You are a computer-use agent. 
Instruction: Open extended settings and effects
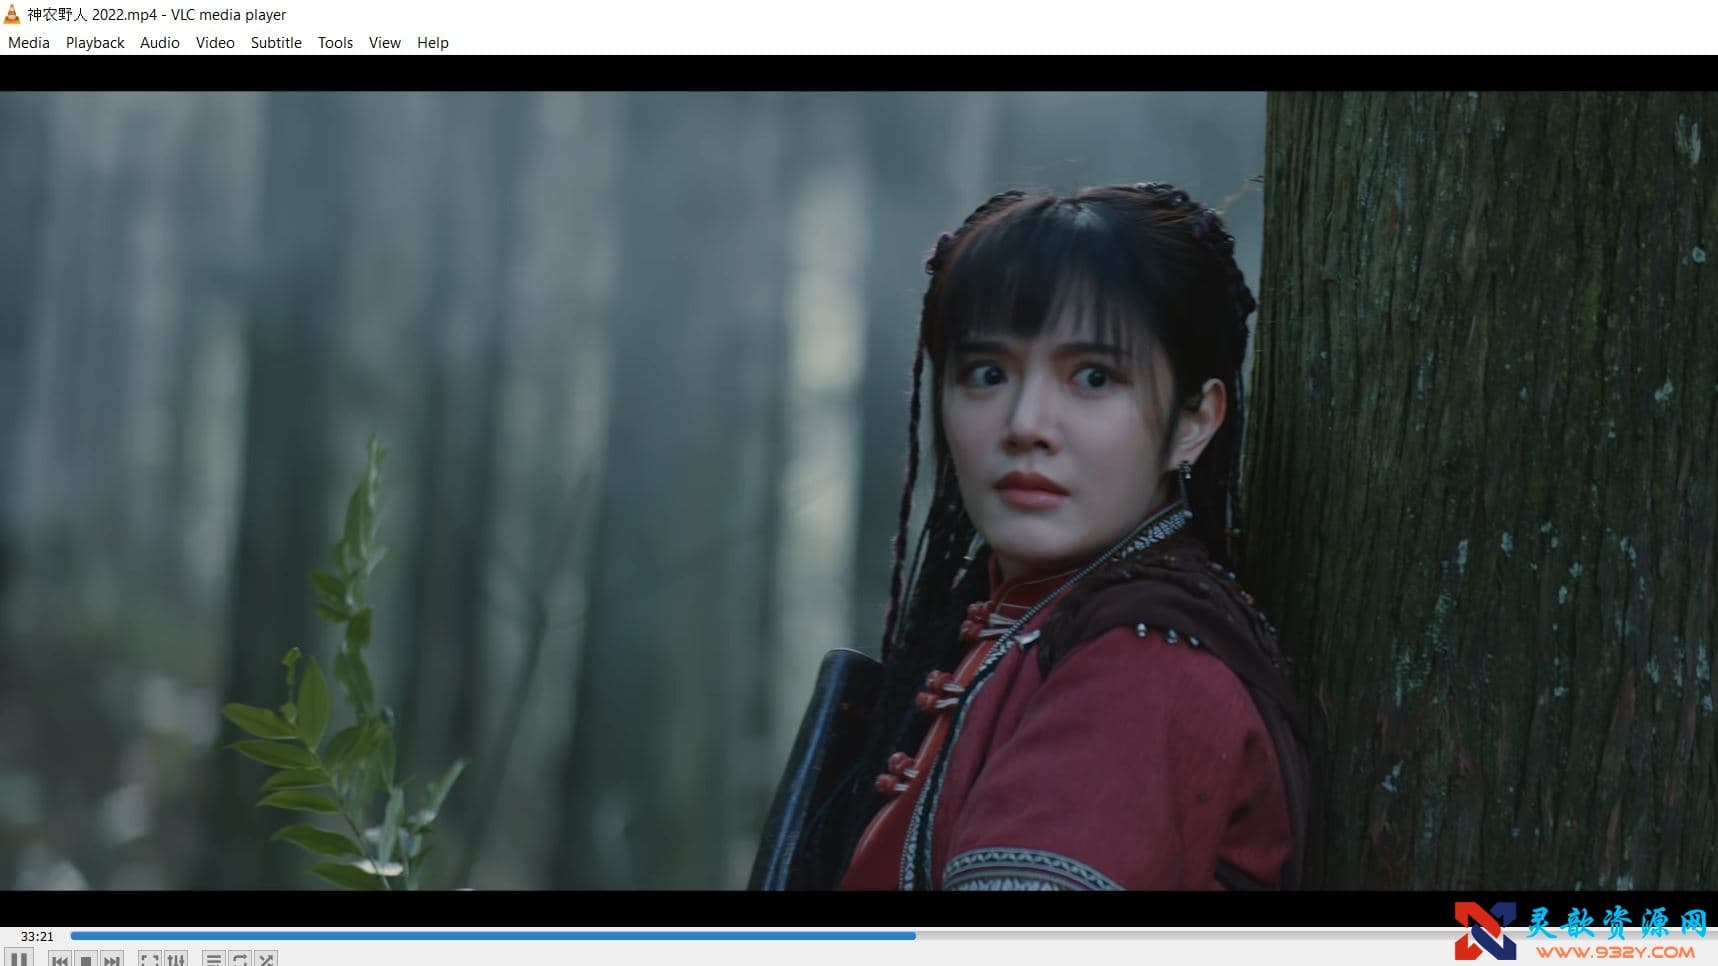[176, 959]
